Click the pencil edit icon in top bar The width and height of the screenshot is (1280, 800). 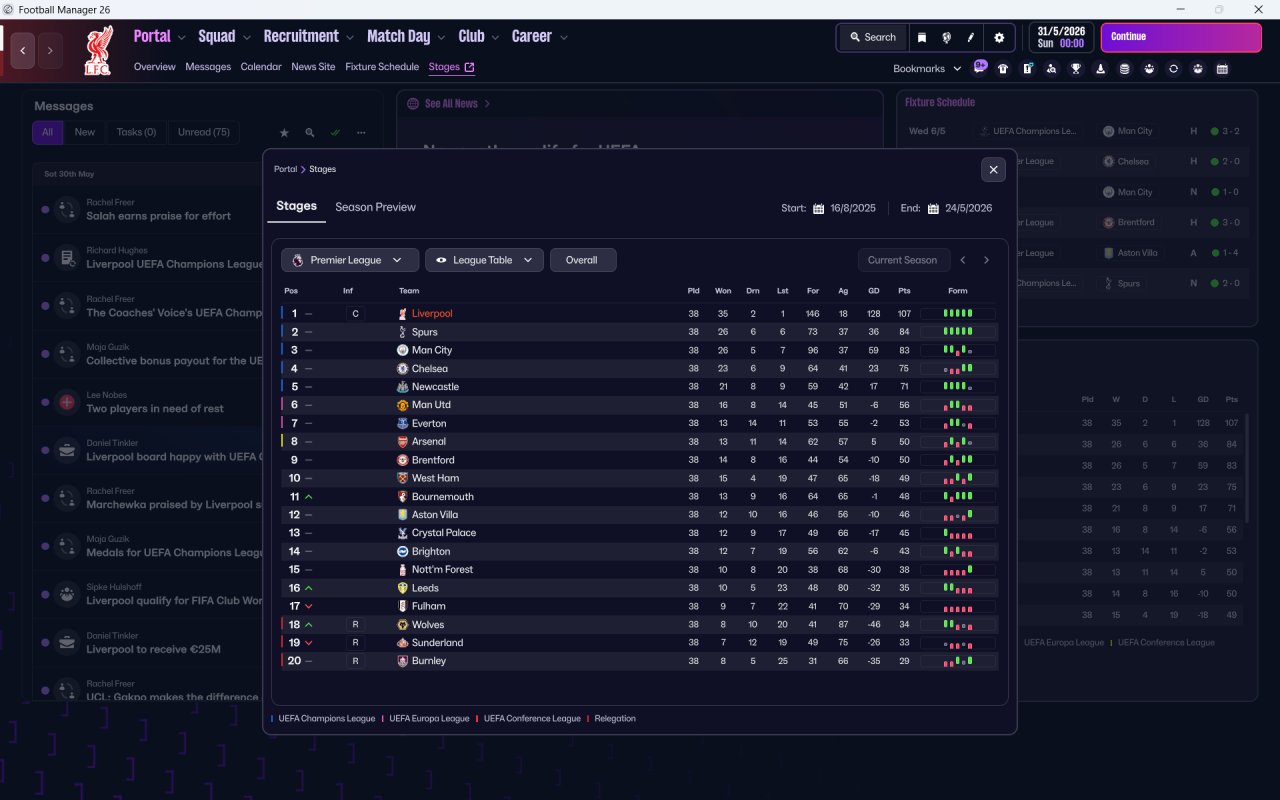coord(971,37)
